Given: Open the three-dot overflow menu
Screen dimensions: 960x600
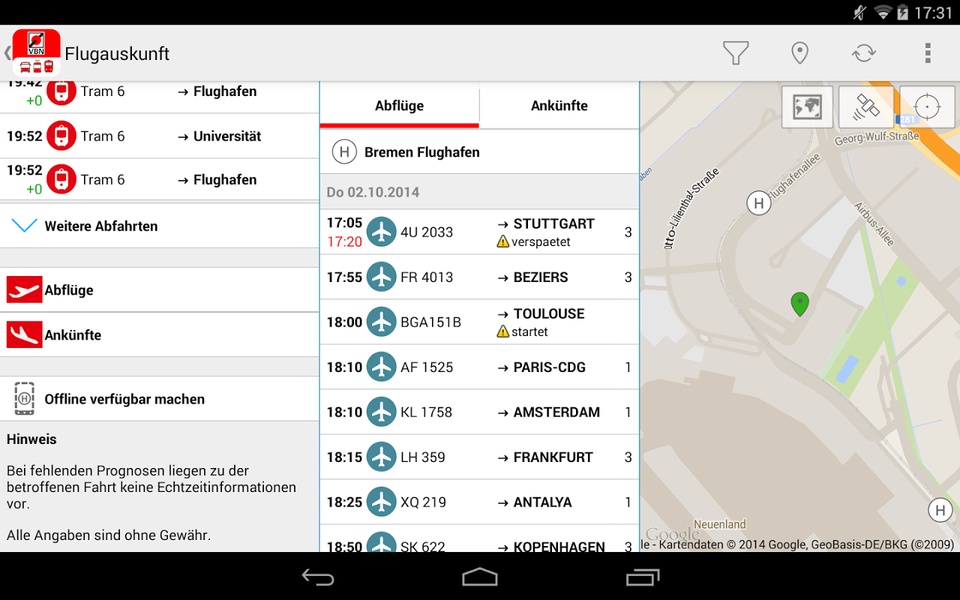Looking at the screenshot, I should click(928, 53).
